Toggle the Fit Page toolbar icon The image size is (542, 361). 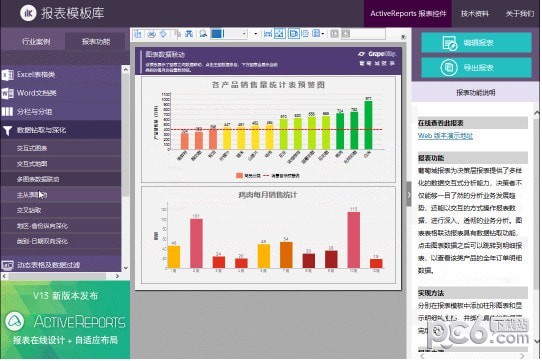coord(279,34)
